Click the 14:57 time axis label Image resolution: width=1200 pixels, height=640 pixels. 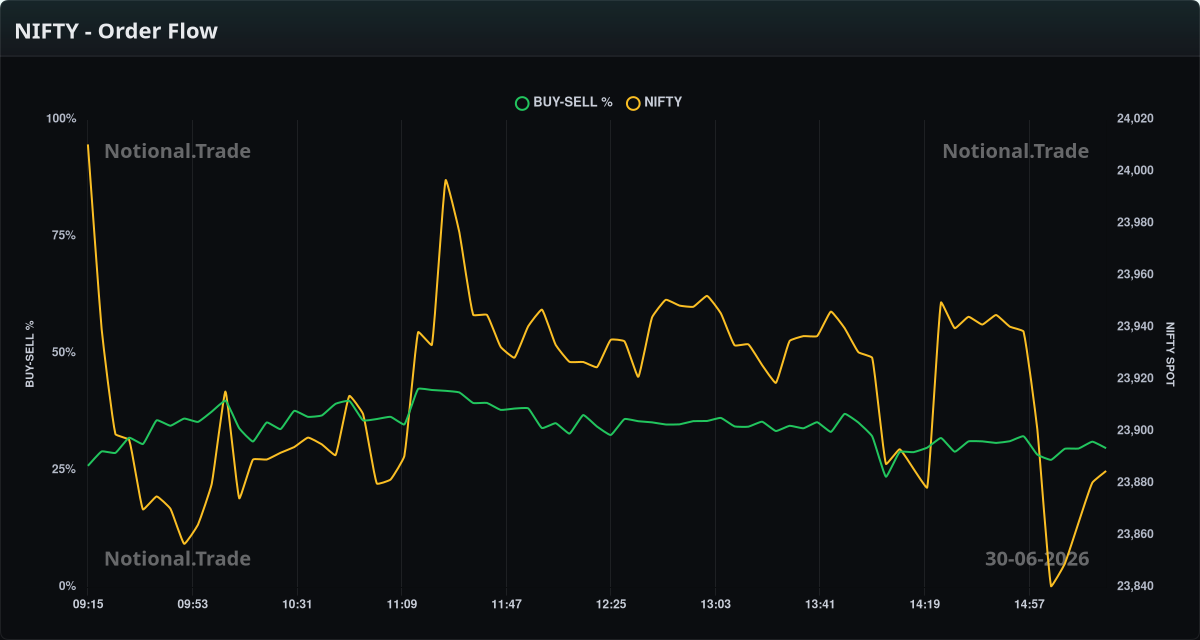(1028, 604)
